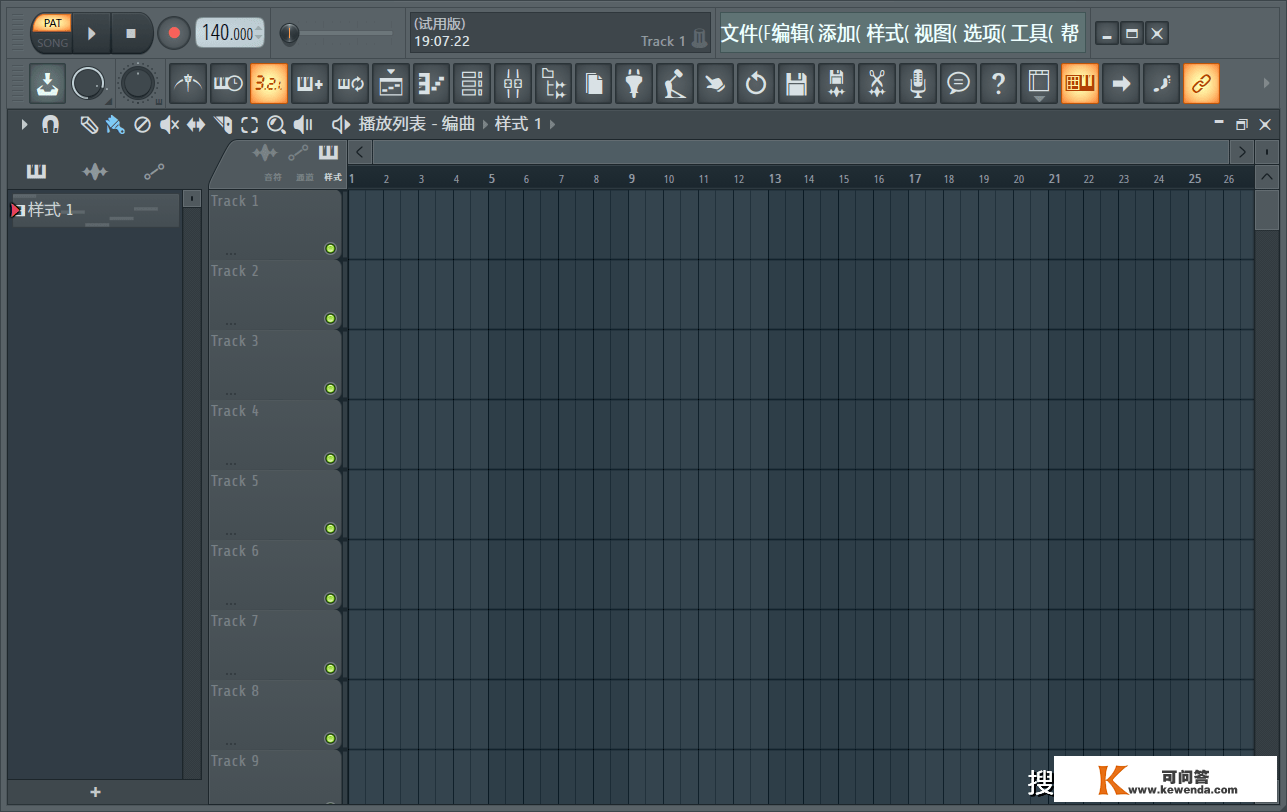Click the master pitch knob

[139, 84]
